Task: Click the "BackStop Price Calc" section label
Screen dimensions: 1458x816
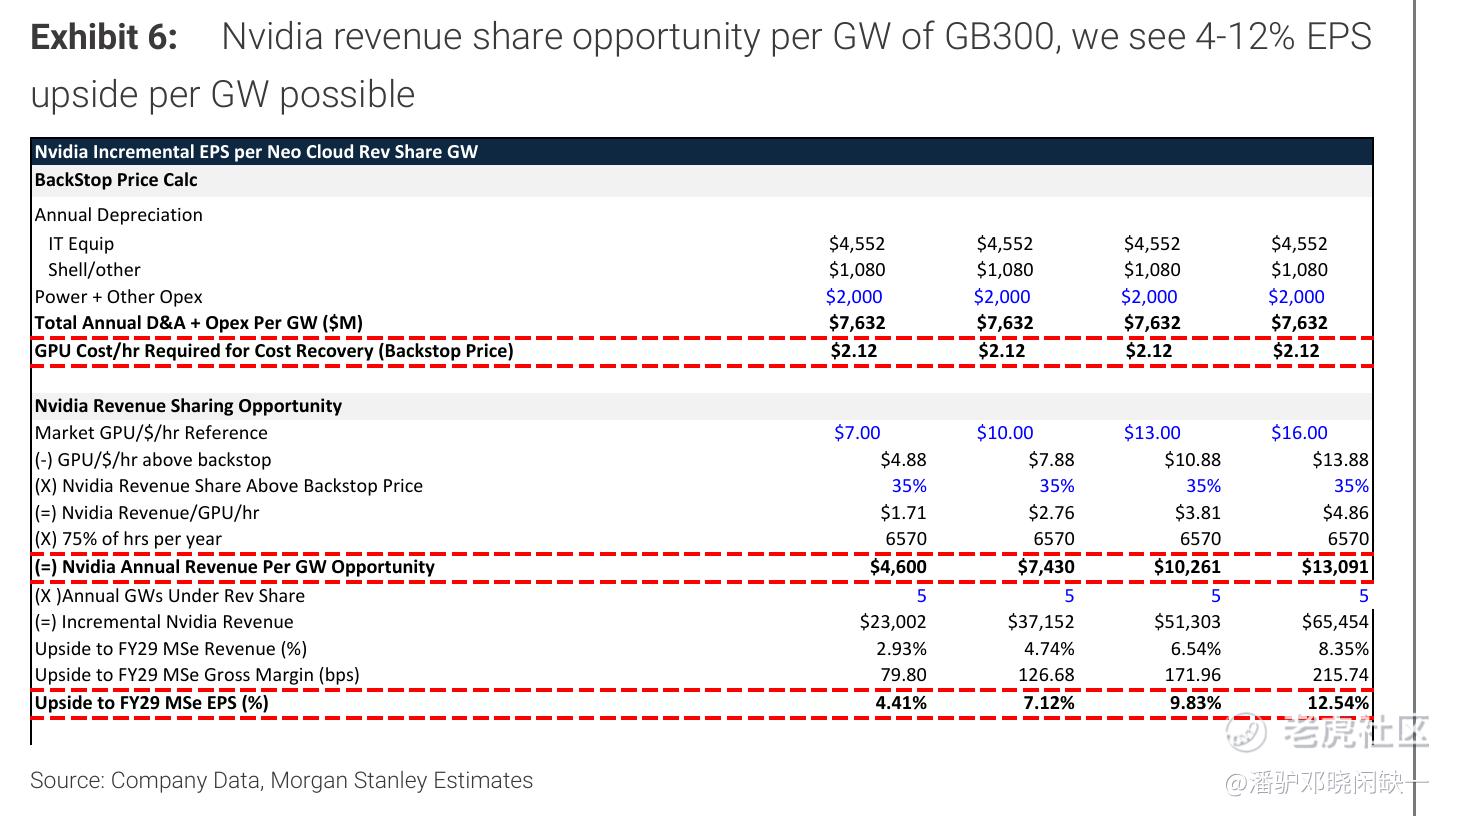Action: pos(116,180)
